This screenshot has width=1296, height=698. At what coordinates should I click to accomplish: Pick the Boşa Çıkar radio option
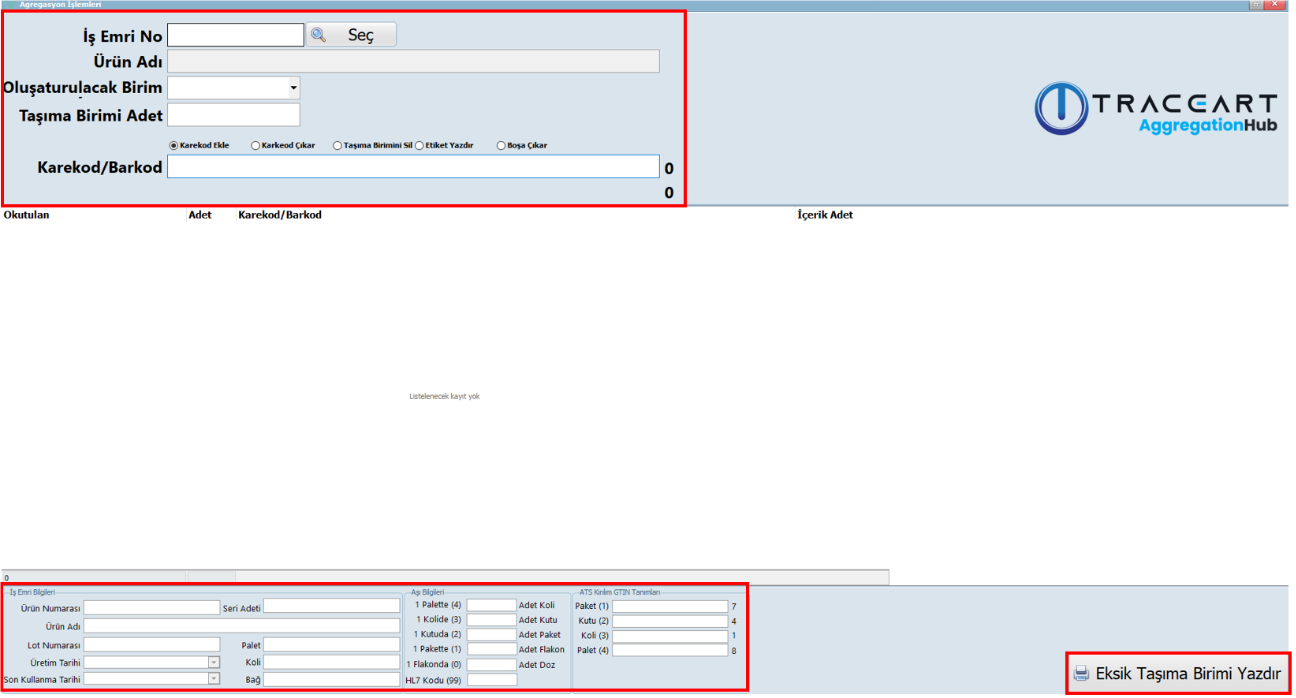point(501,145)
